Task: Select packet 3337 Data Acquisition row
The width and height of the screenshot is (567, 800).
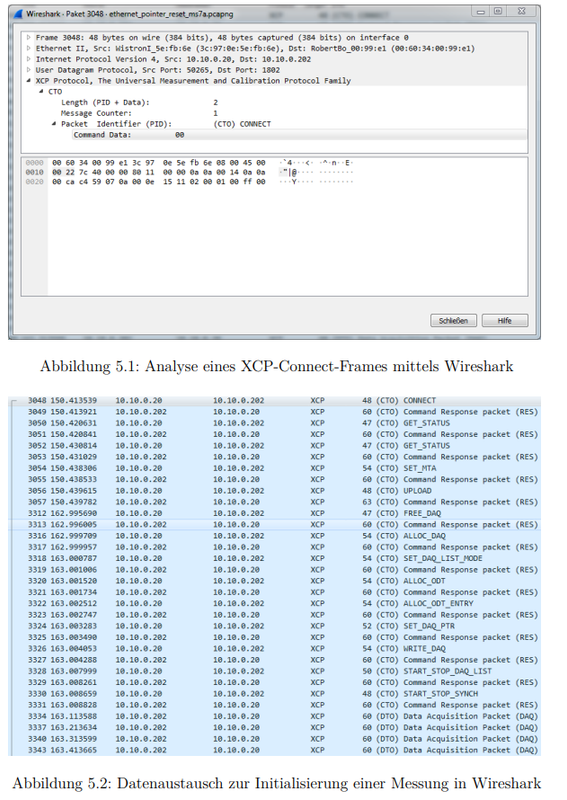Action: pos(275,727)
